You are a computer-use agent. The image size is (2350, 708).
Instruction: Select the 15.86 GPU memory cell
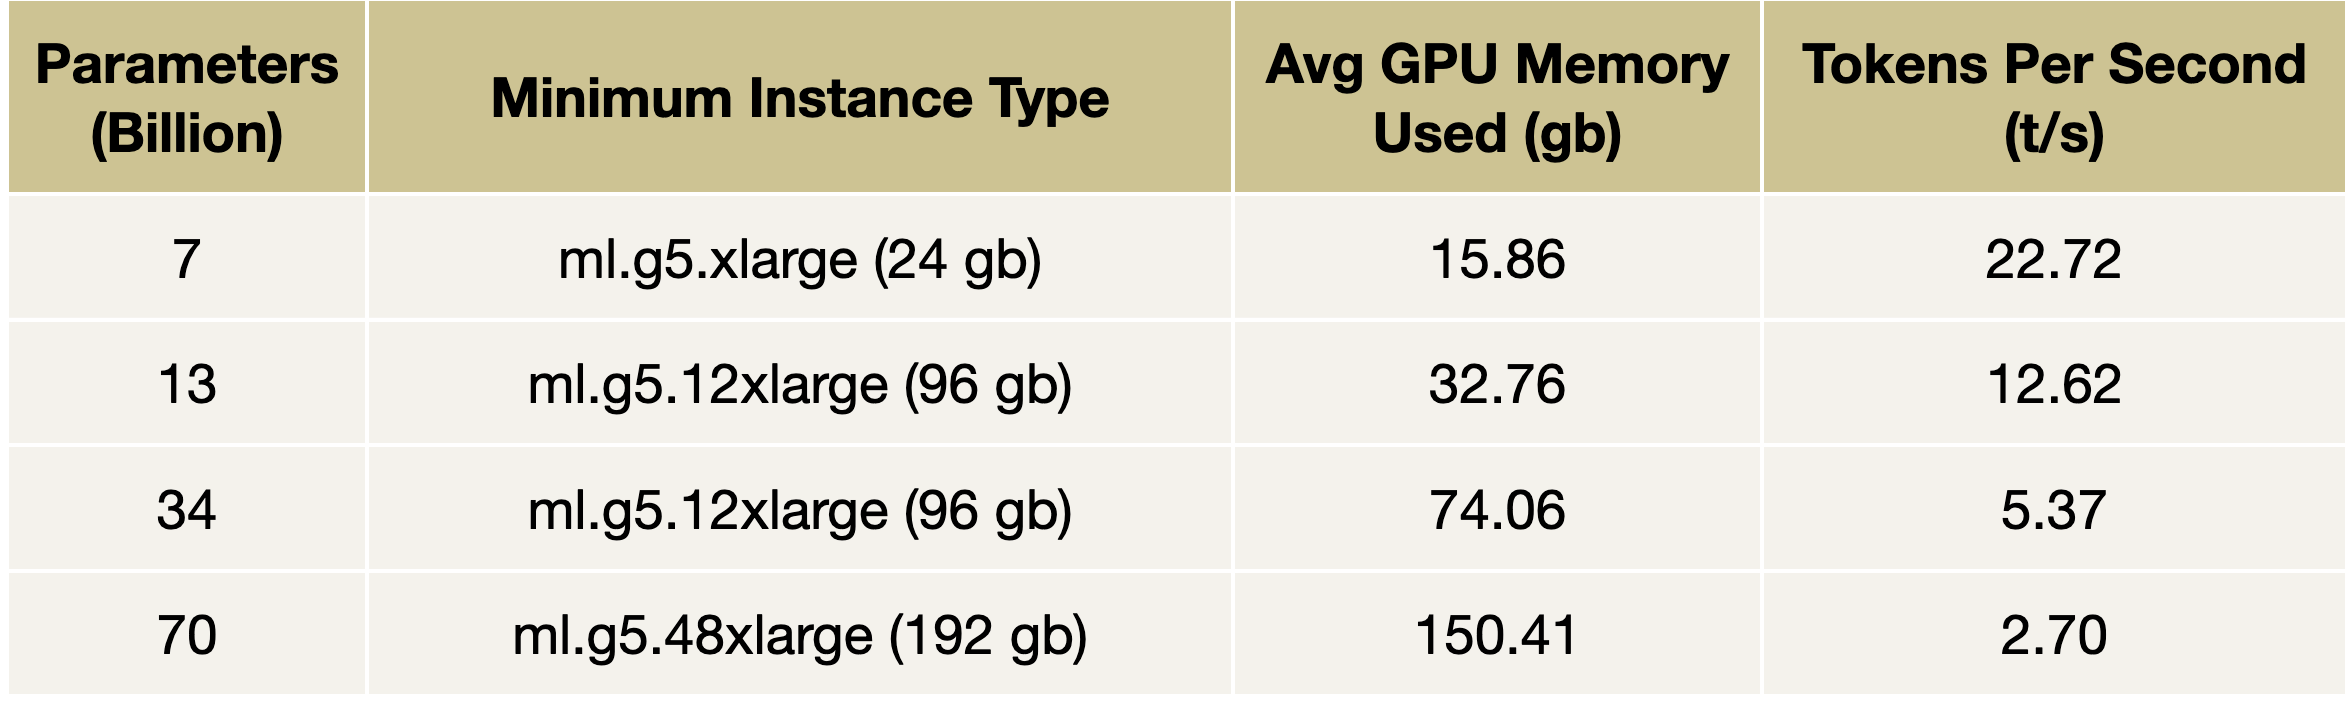[x=1497, y=259]
